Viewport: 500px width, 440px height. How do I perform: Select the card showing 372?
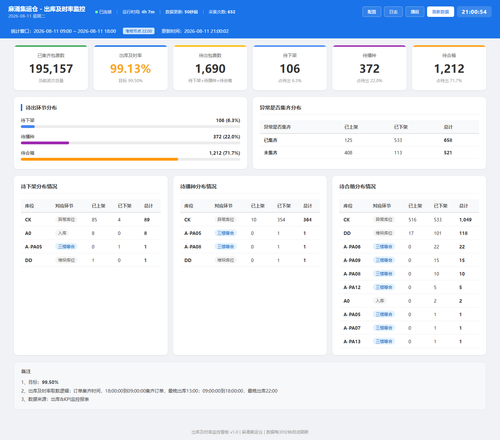369,68
